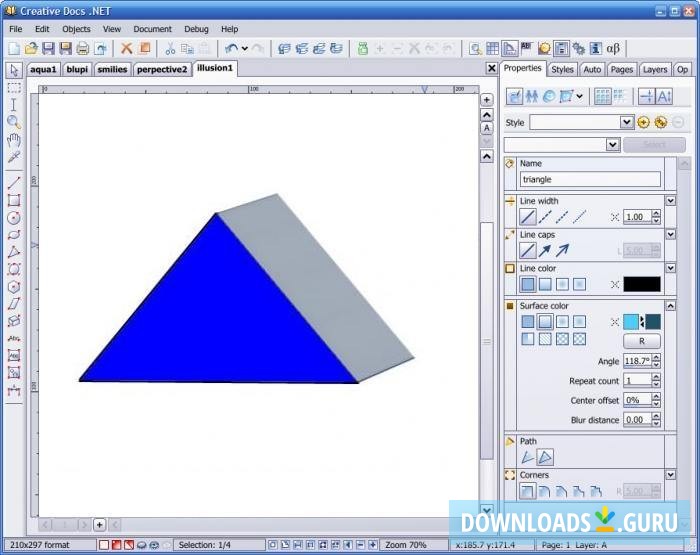Image resolution: width=700 pixels, height=555 pixels.
Task: Switch to the smilies document tab
Action: [112, 69]
